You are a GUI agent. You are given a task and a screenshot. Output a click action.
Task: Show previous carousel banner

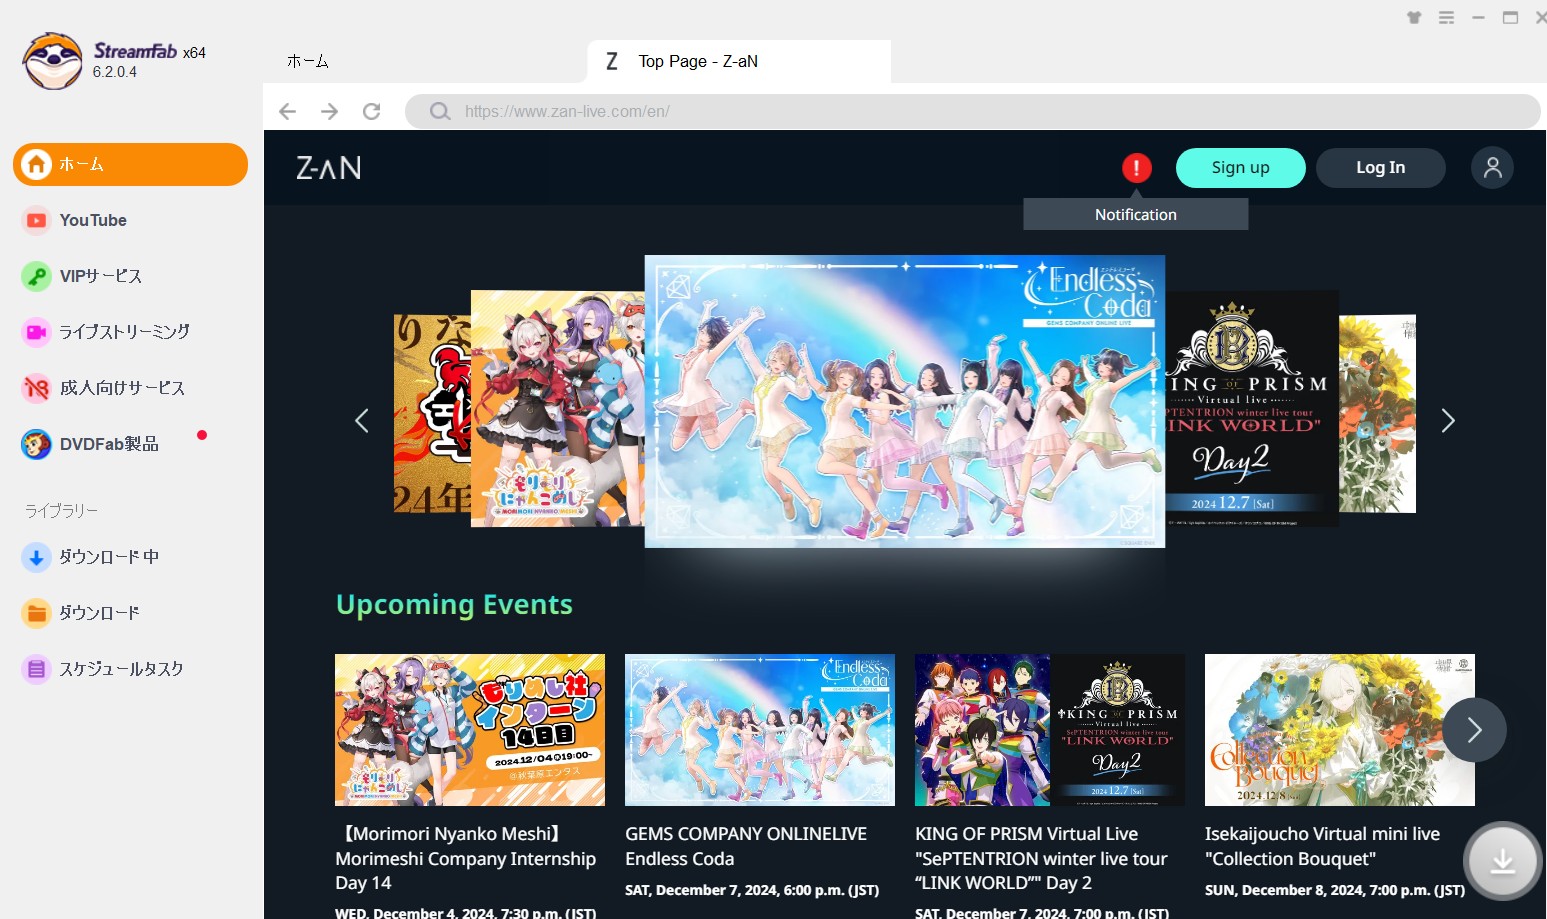coord(362,421)
